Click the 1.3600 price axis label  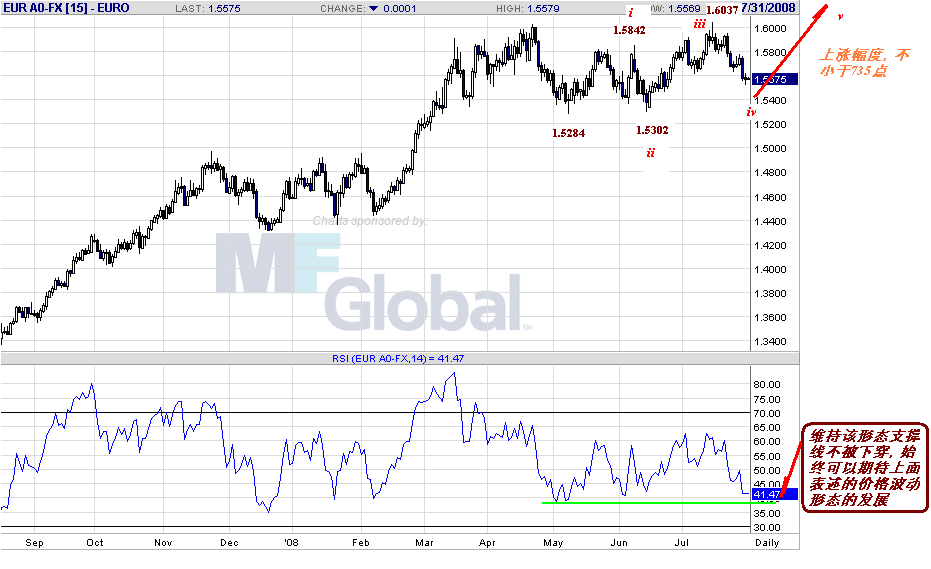coord(770,318)
